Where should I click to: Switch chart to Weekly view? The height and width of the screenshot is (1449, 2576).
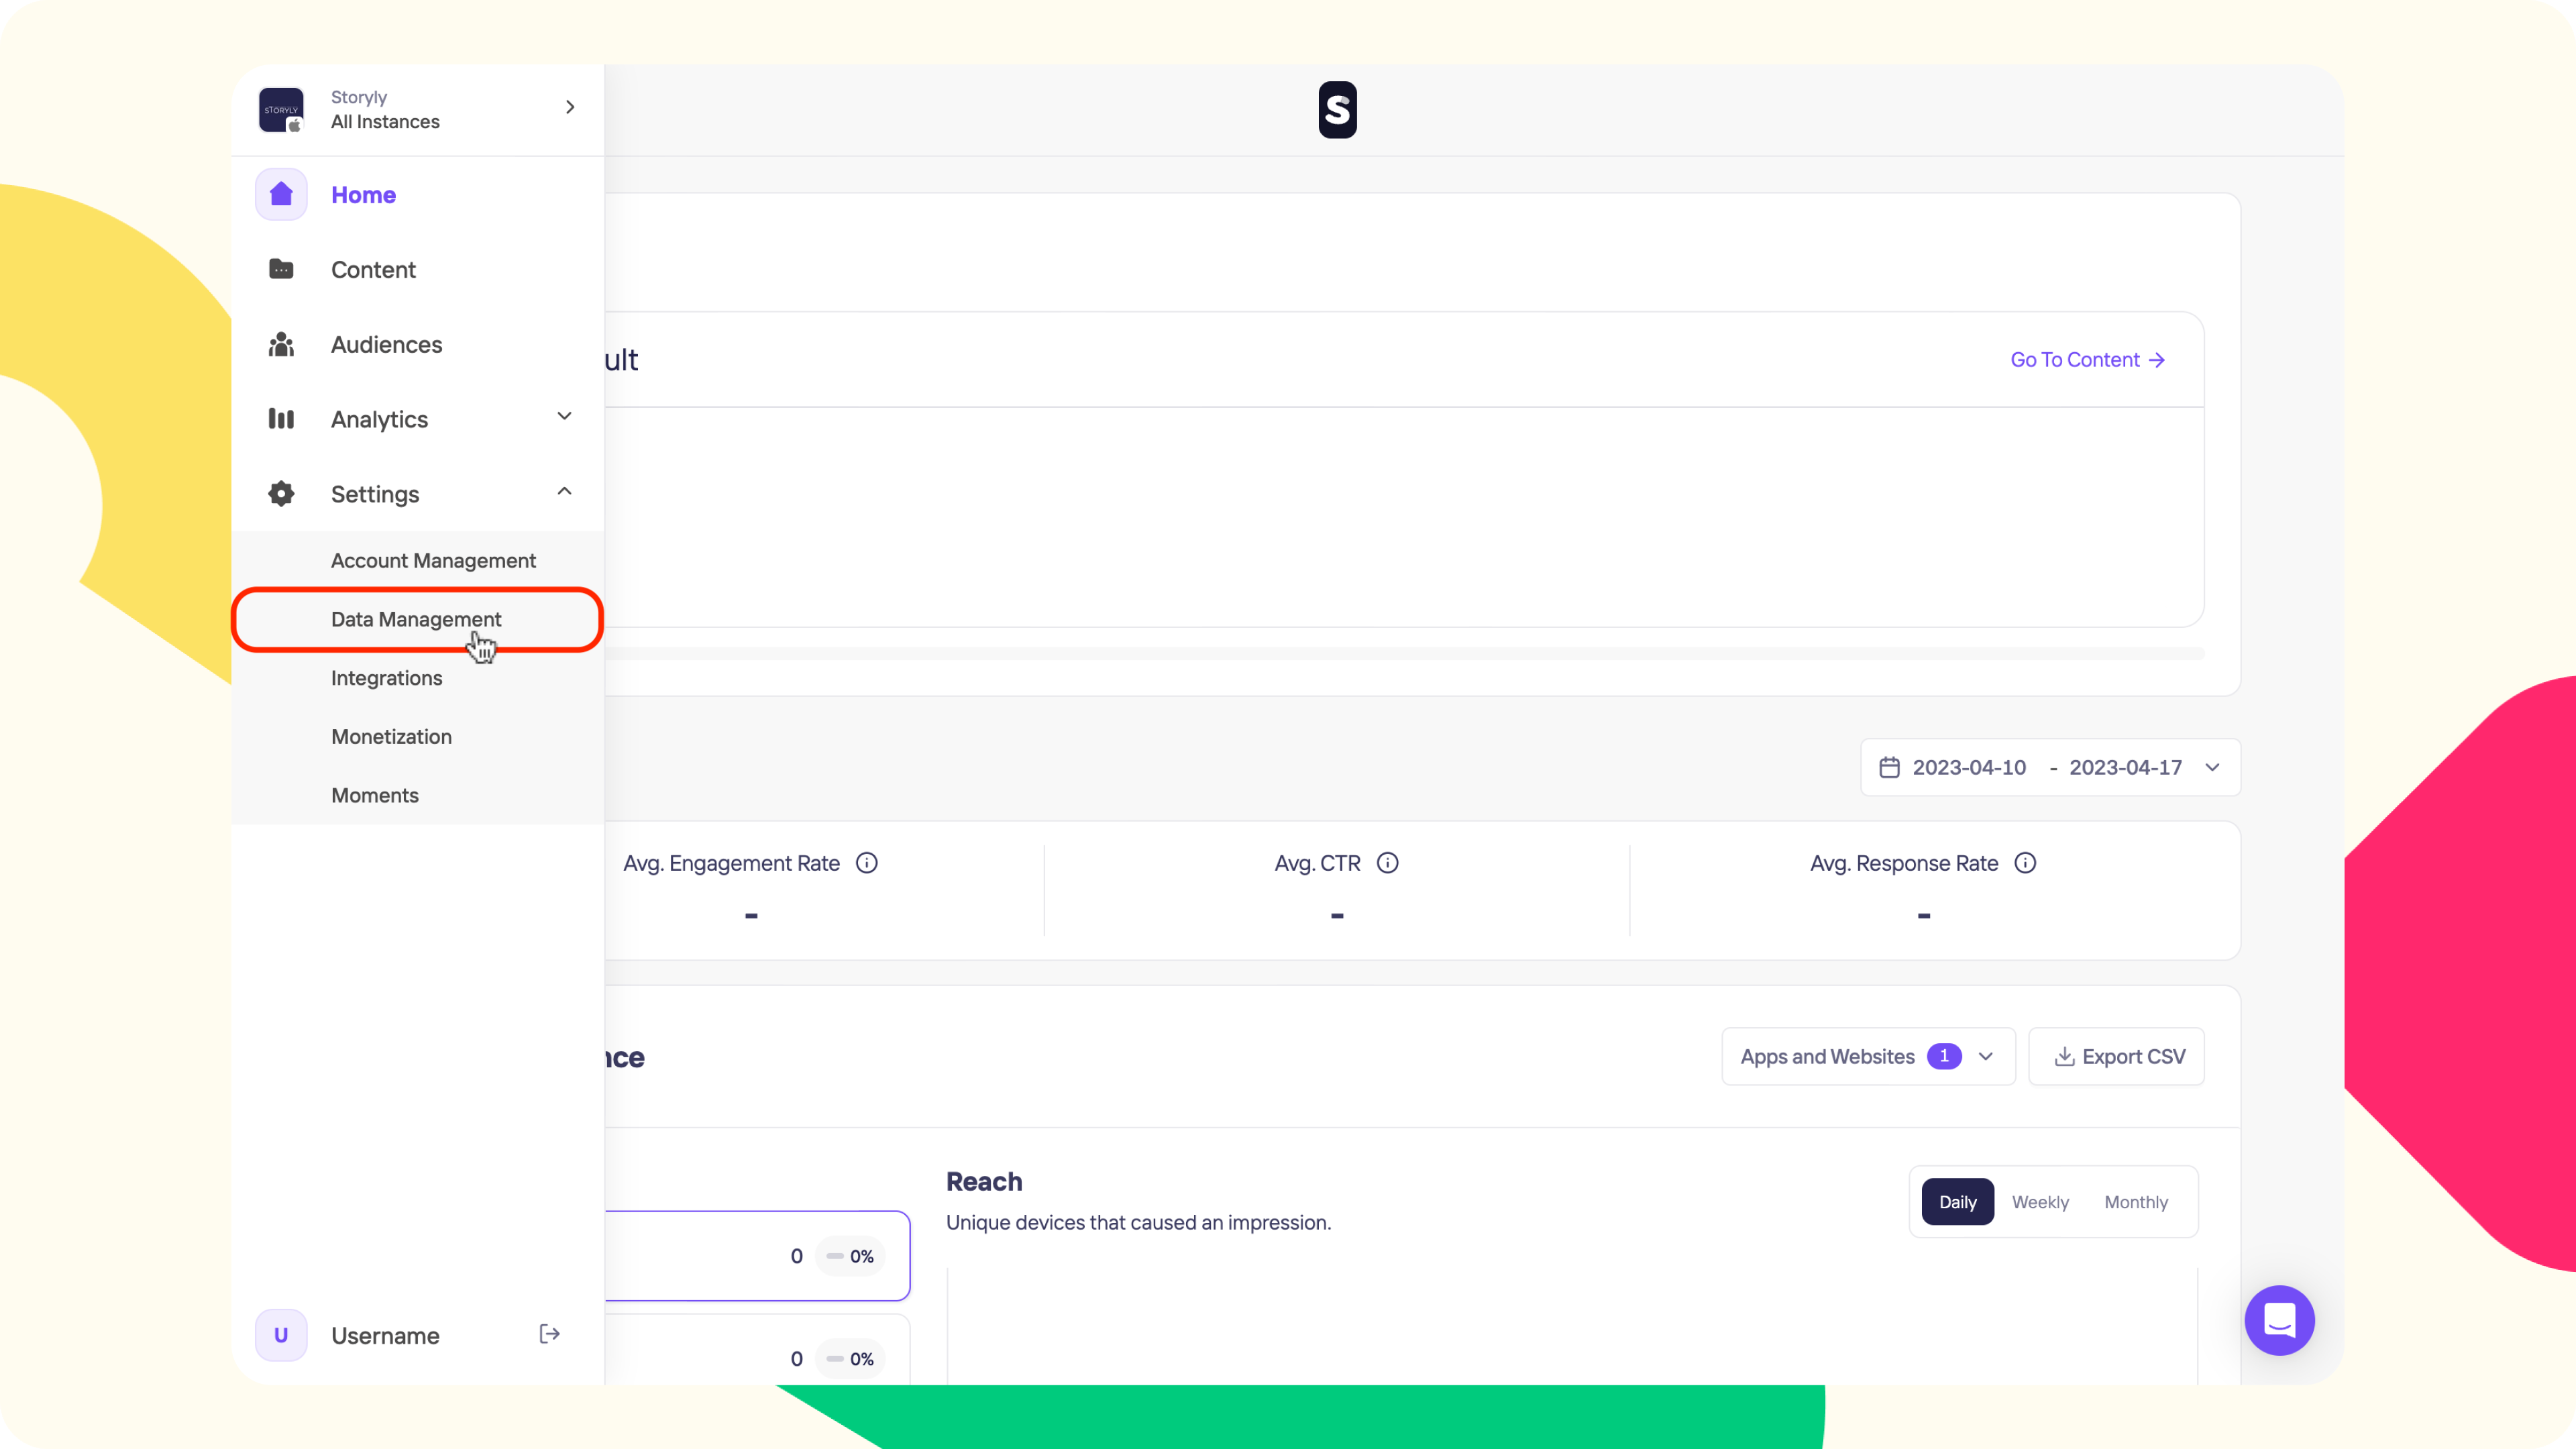(2040, 1202)
